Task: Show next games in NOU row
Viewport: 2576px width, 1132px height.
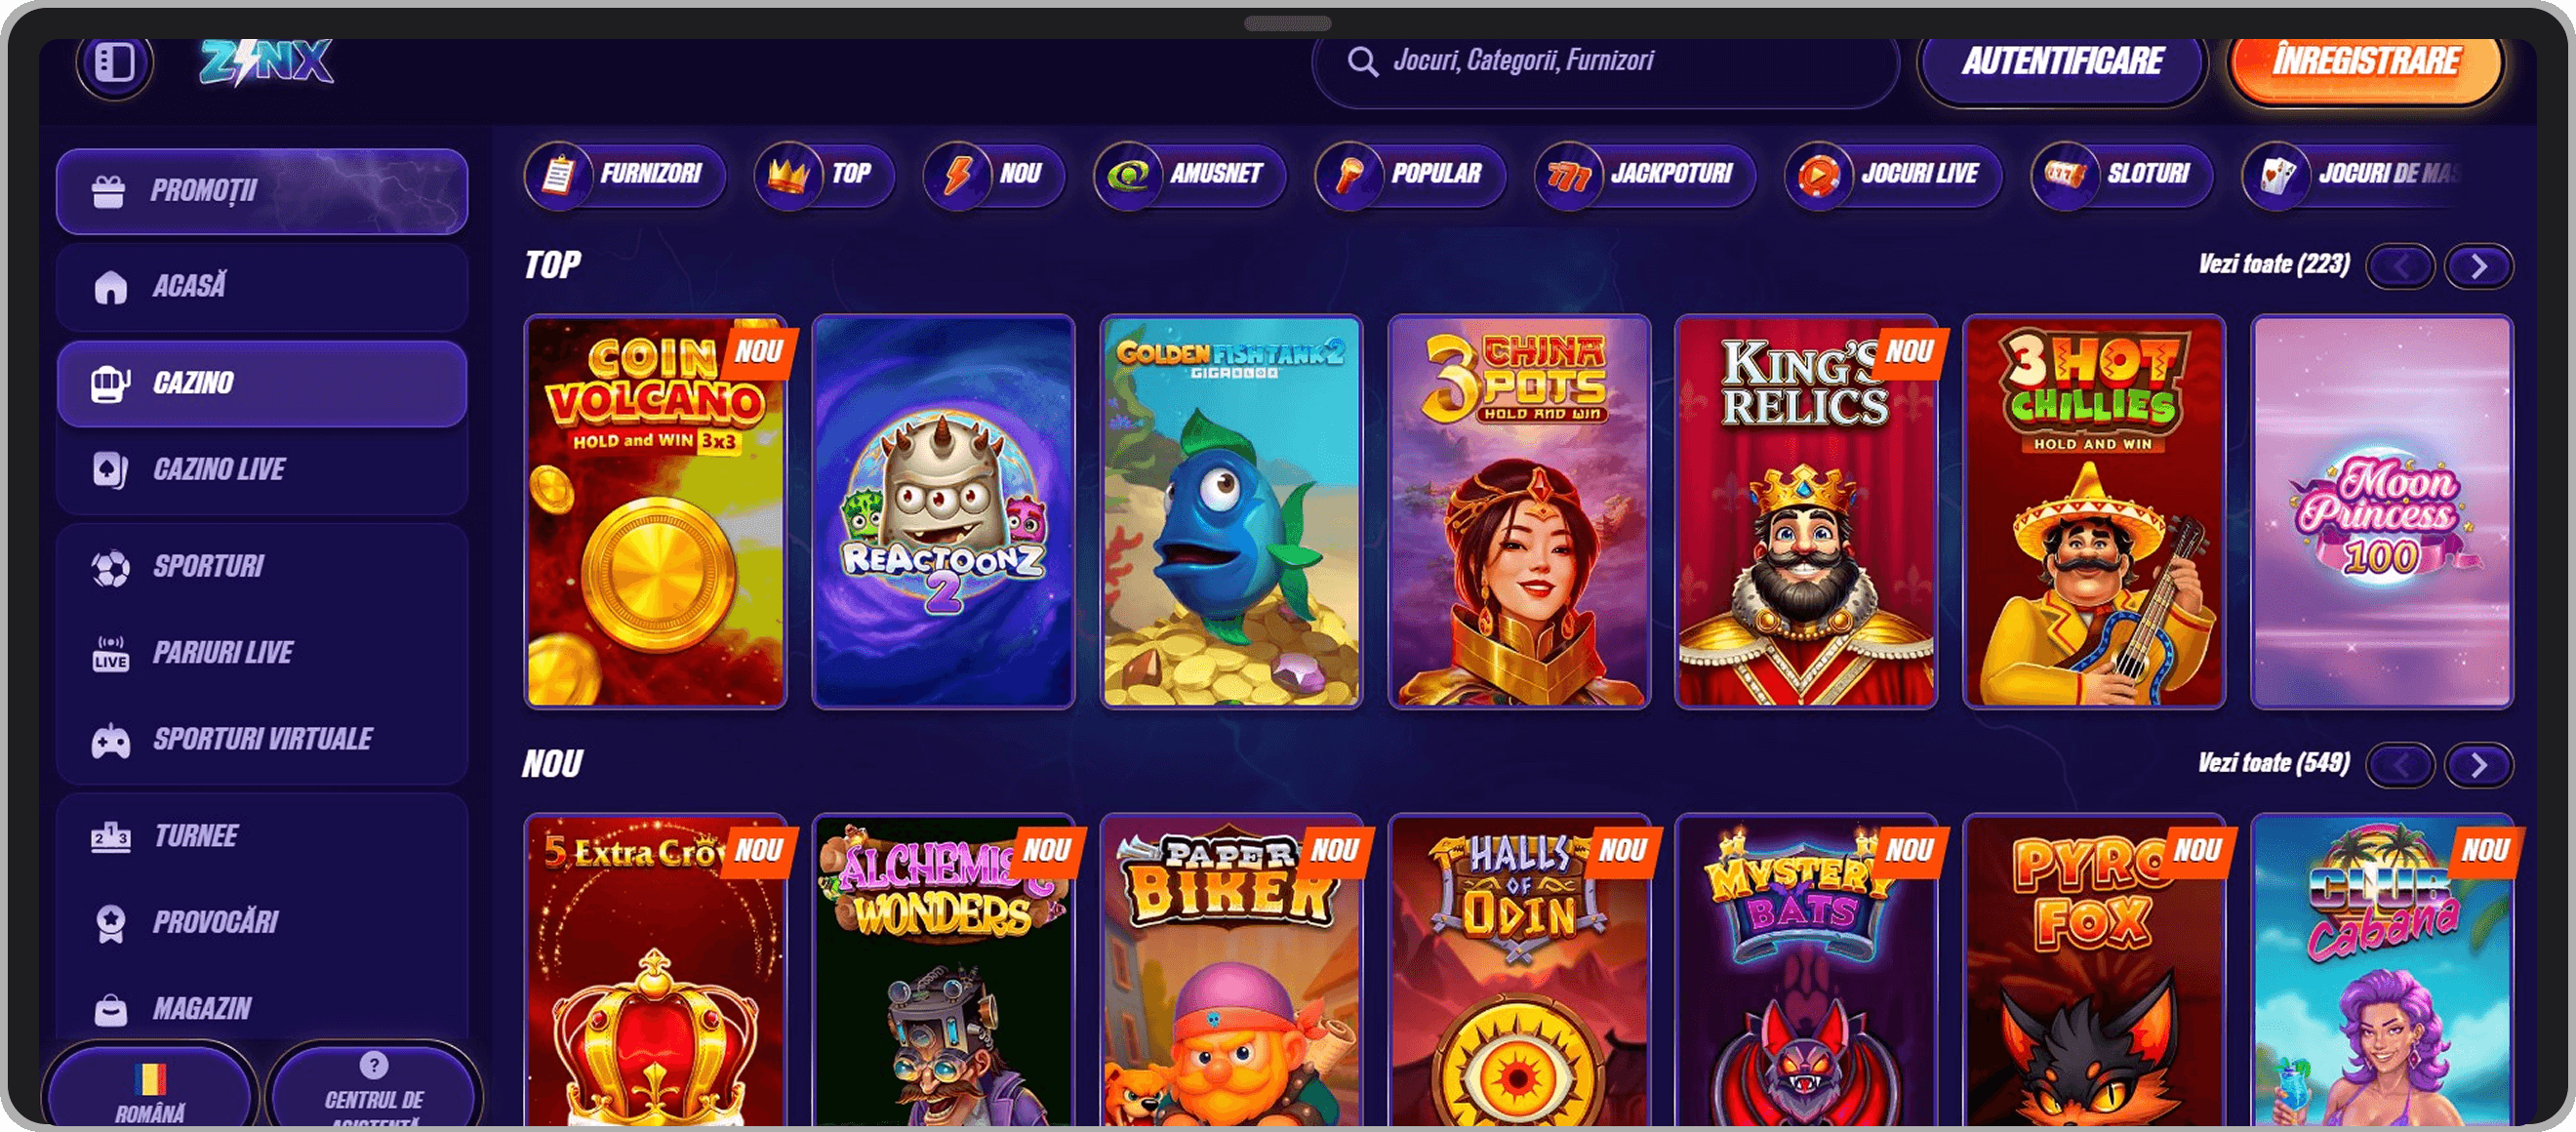Action: click(x=2478, y=765)
